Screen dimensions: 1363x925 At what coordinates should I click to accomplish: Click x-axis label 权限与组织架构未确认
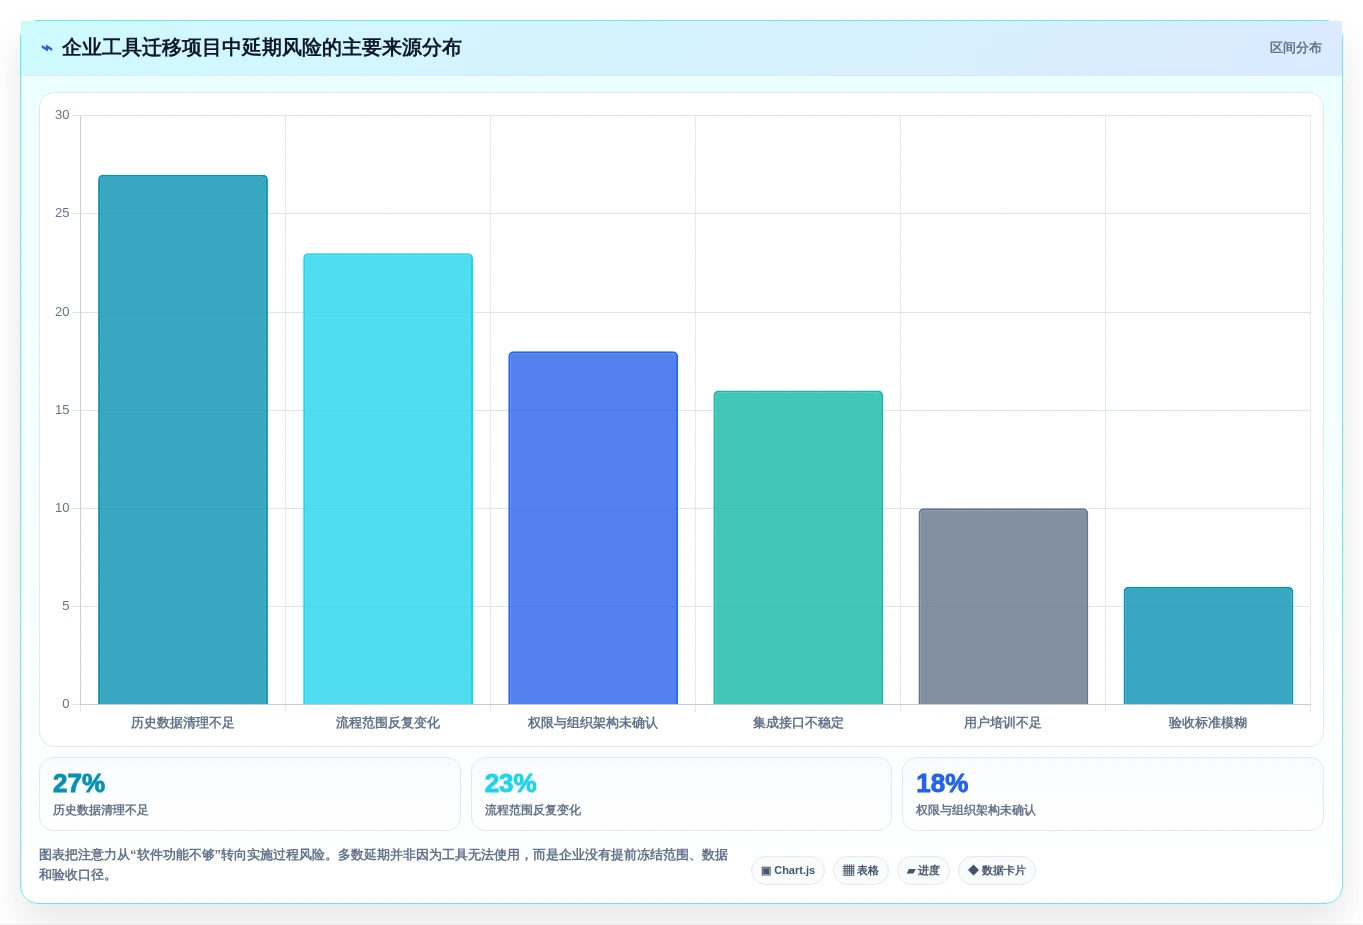[593, 723]
